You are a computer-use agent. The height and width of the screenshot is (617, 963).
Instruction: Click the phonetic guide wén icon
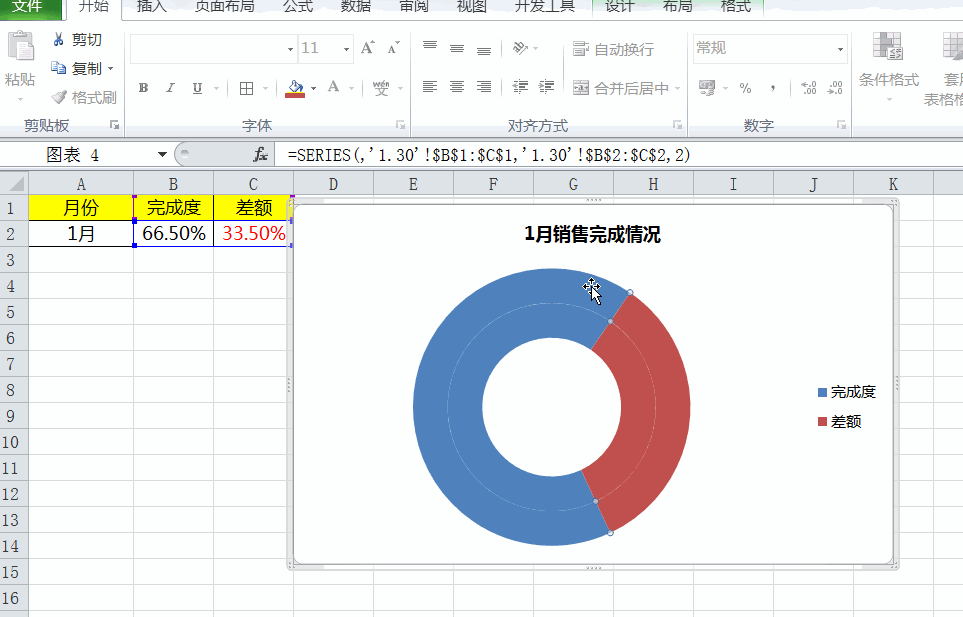tap(381, 88)
